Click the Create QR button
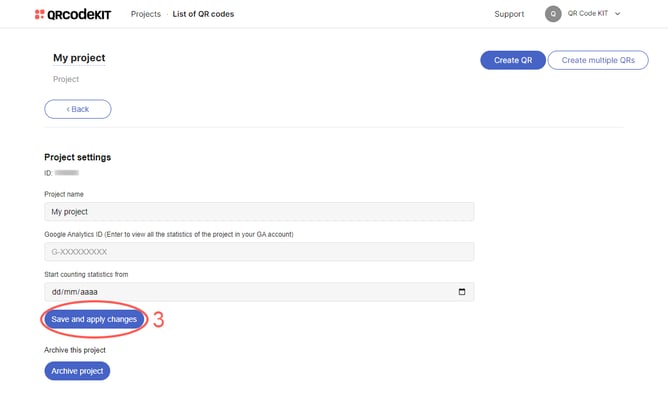668x401 pixels. point(513,60)
